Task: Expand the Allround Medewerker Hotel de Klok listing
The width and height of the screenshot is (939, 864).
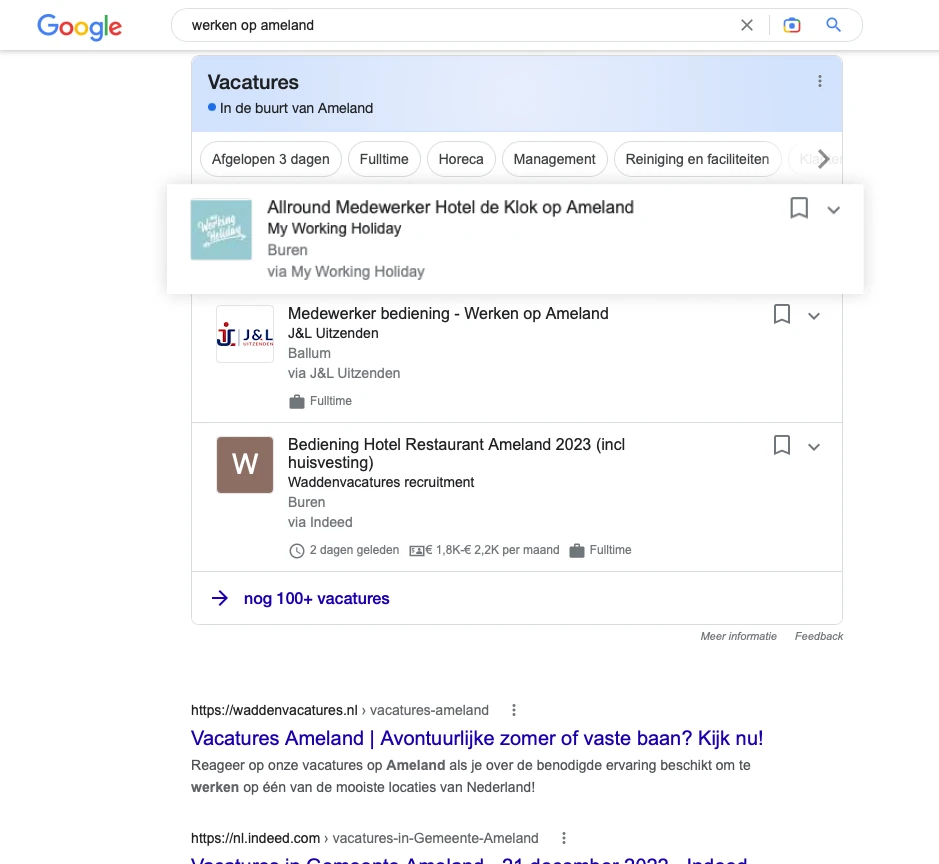Action: pos(834,210)
